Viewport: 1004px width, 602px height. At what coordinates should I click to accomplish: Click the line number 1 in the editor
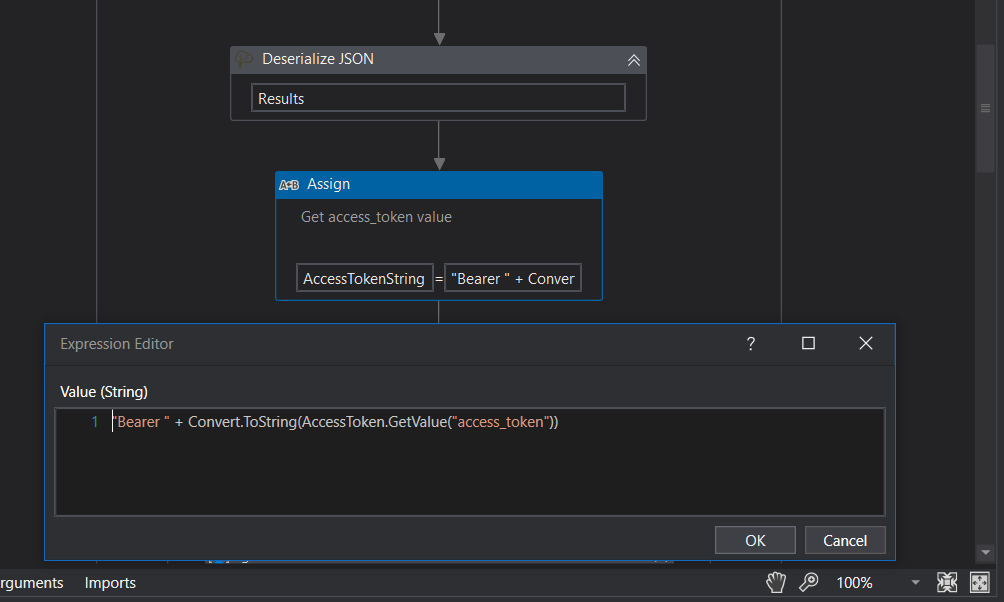tap(95, 422)
